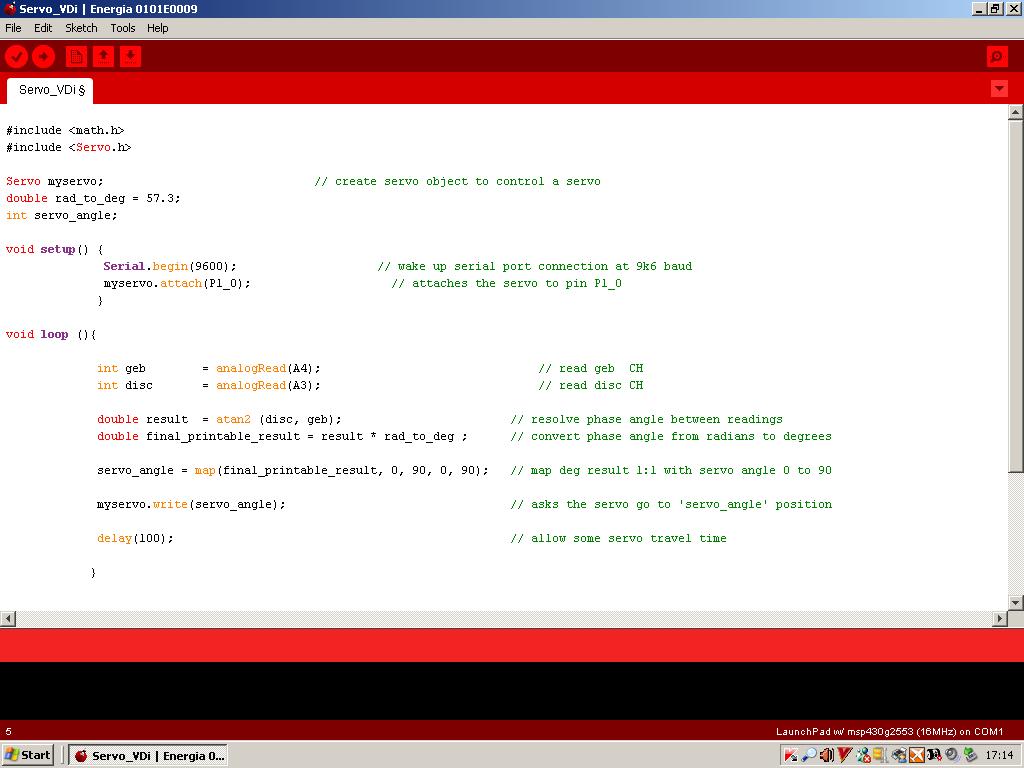This screenshot has height=768, width=1024.
Task: Open the File menu
Action: (13, 28)
